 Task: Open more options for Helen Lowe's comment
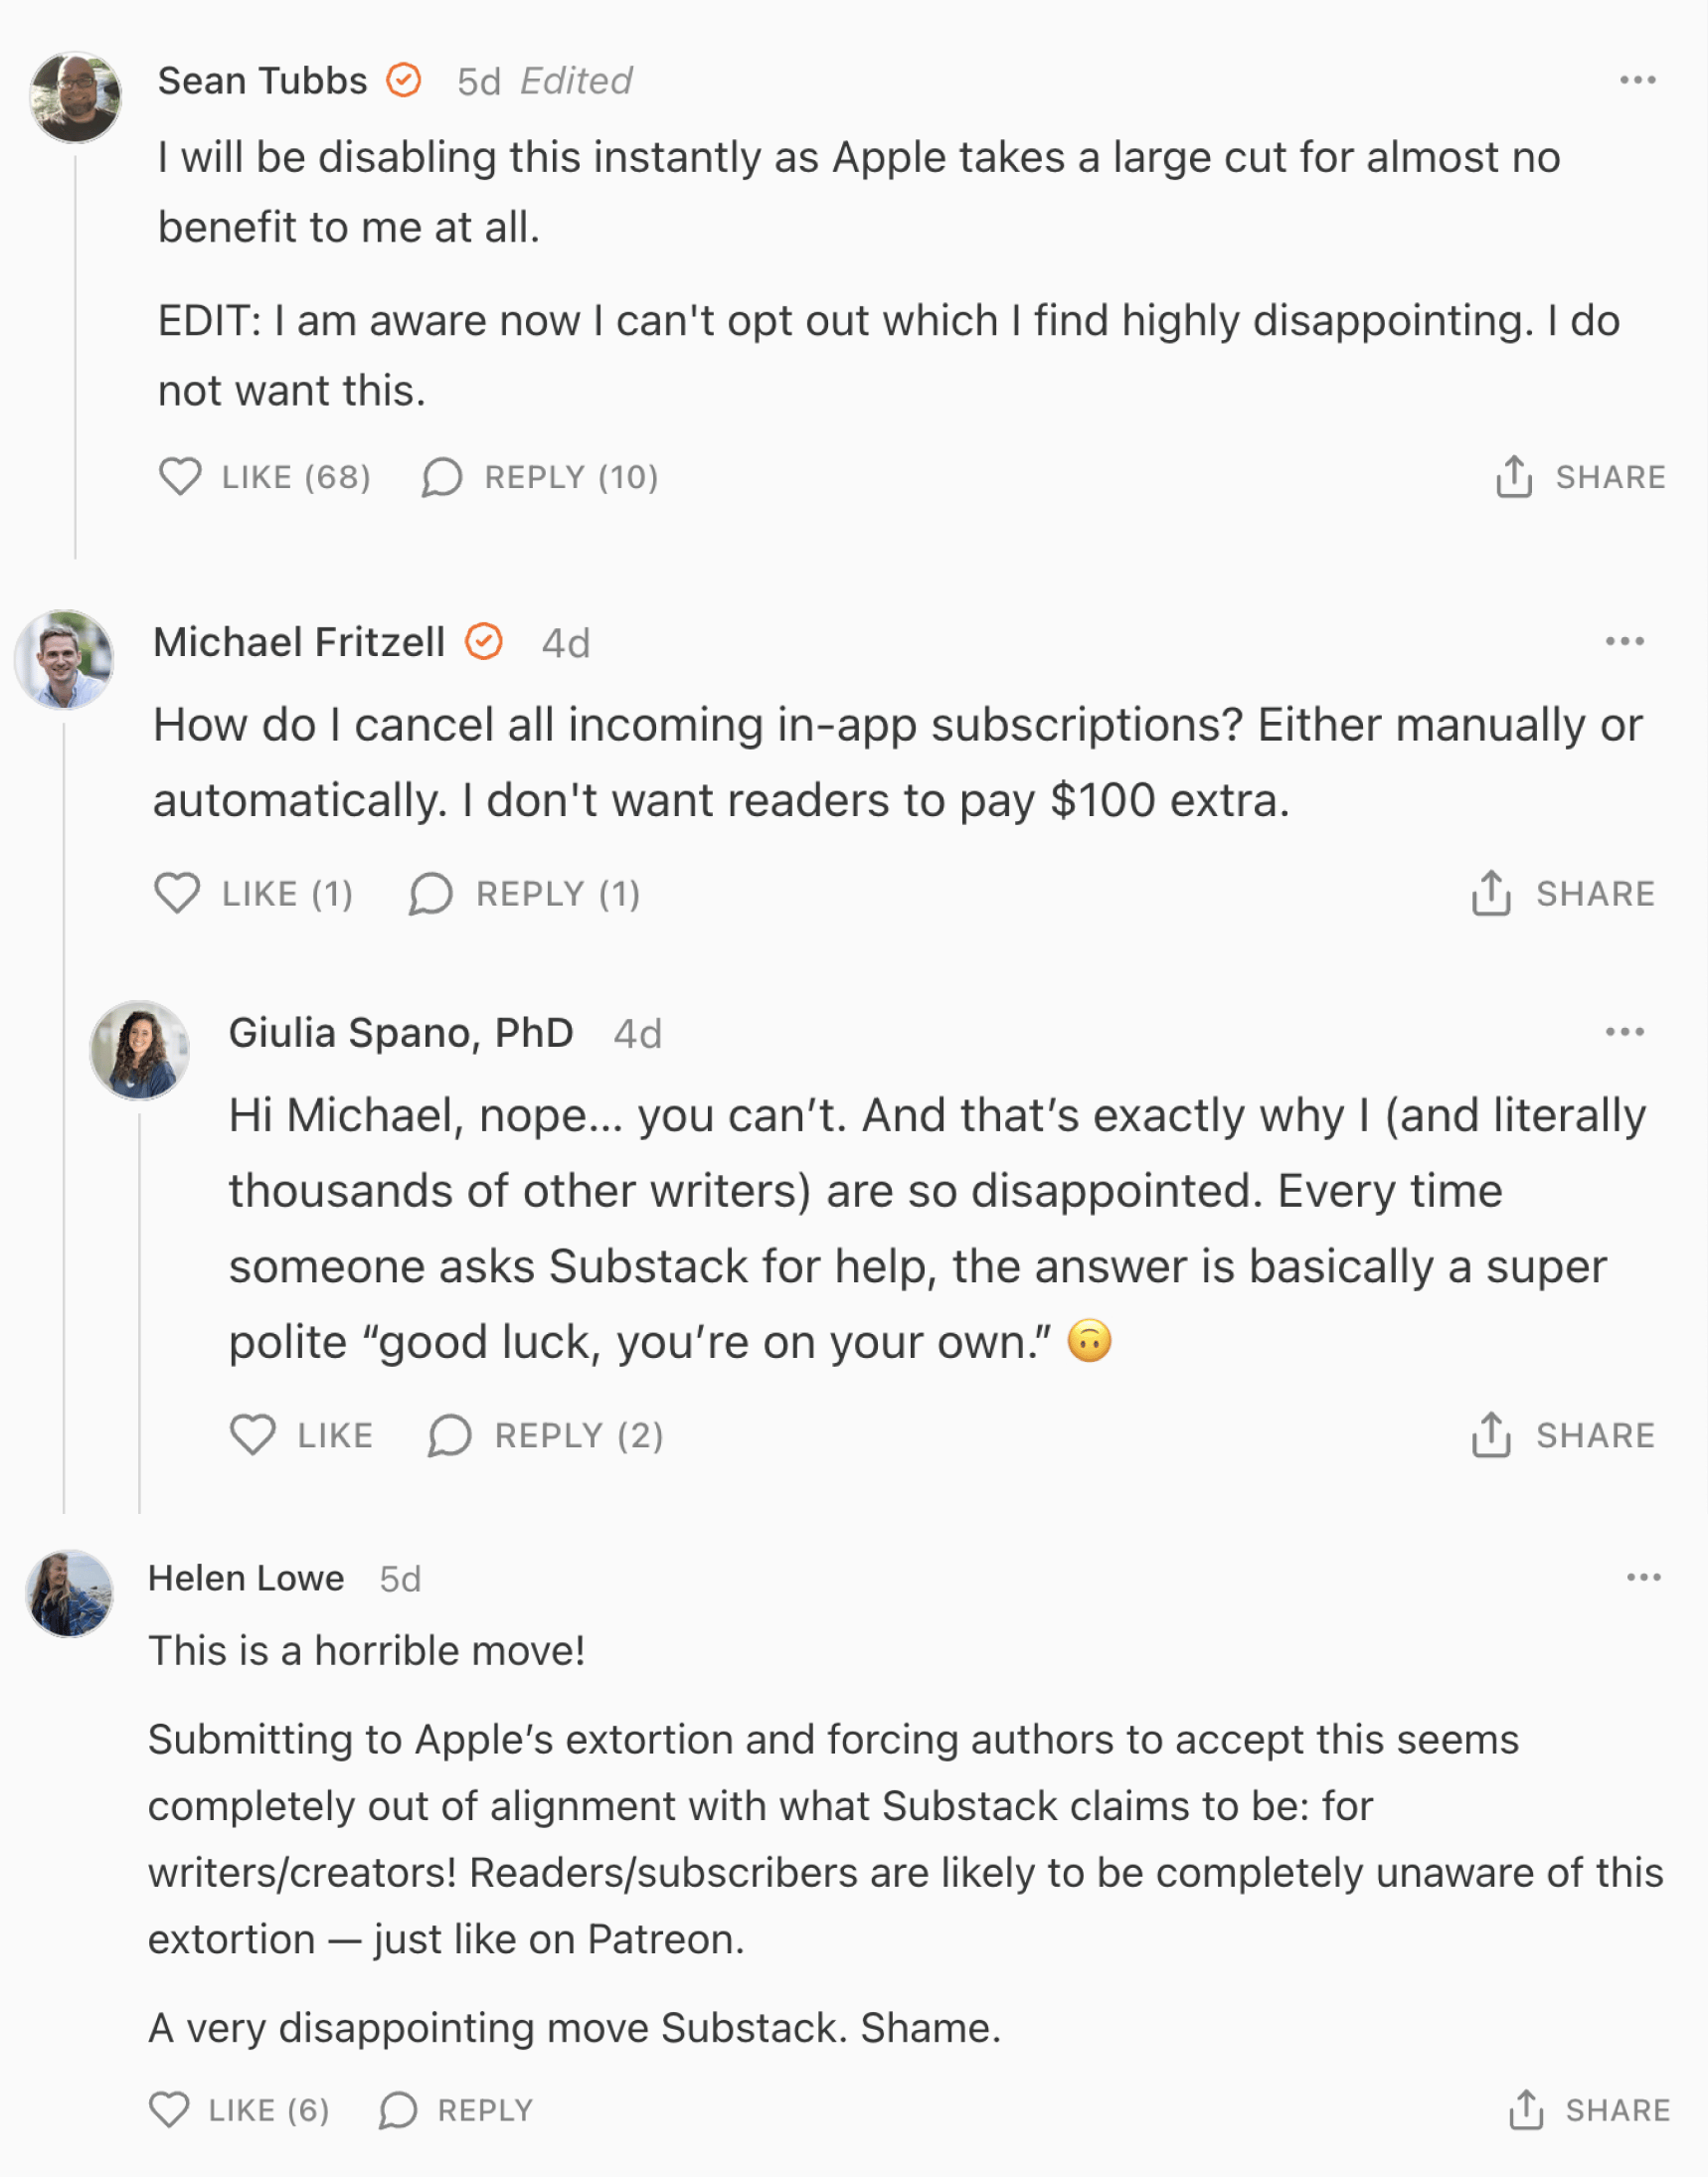click(x=1643, y=1577)
